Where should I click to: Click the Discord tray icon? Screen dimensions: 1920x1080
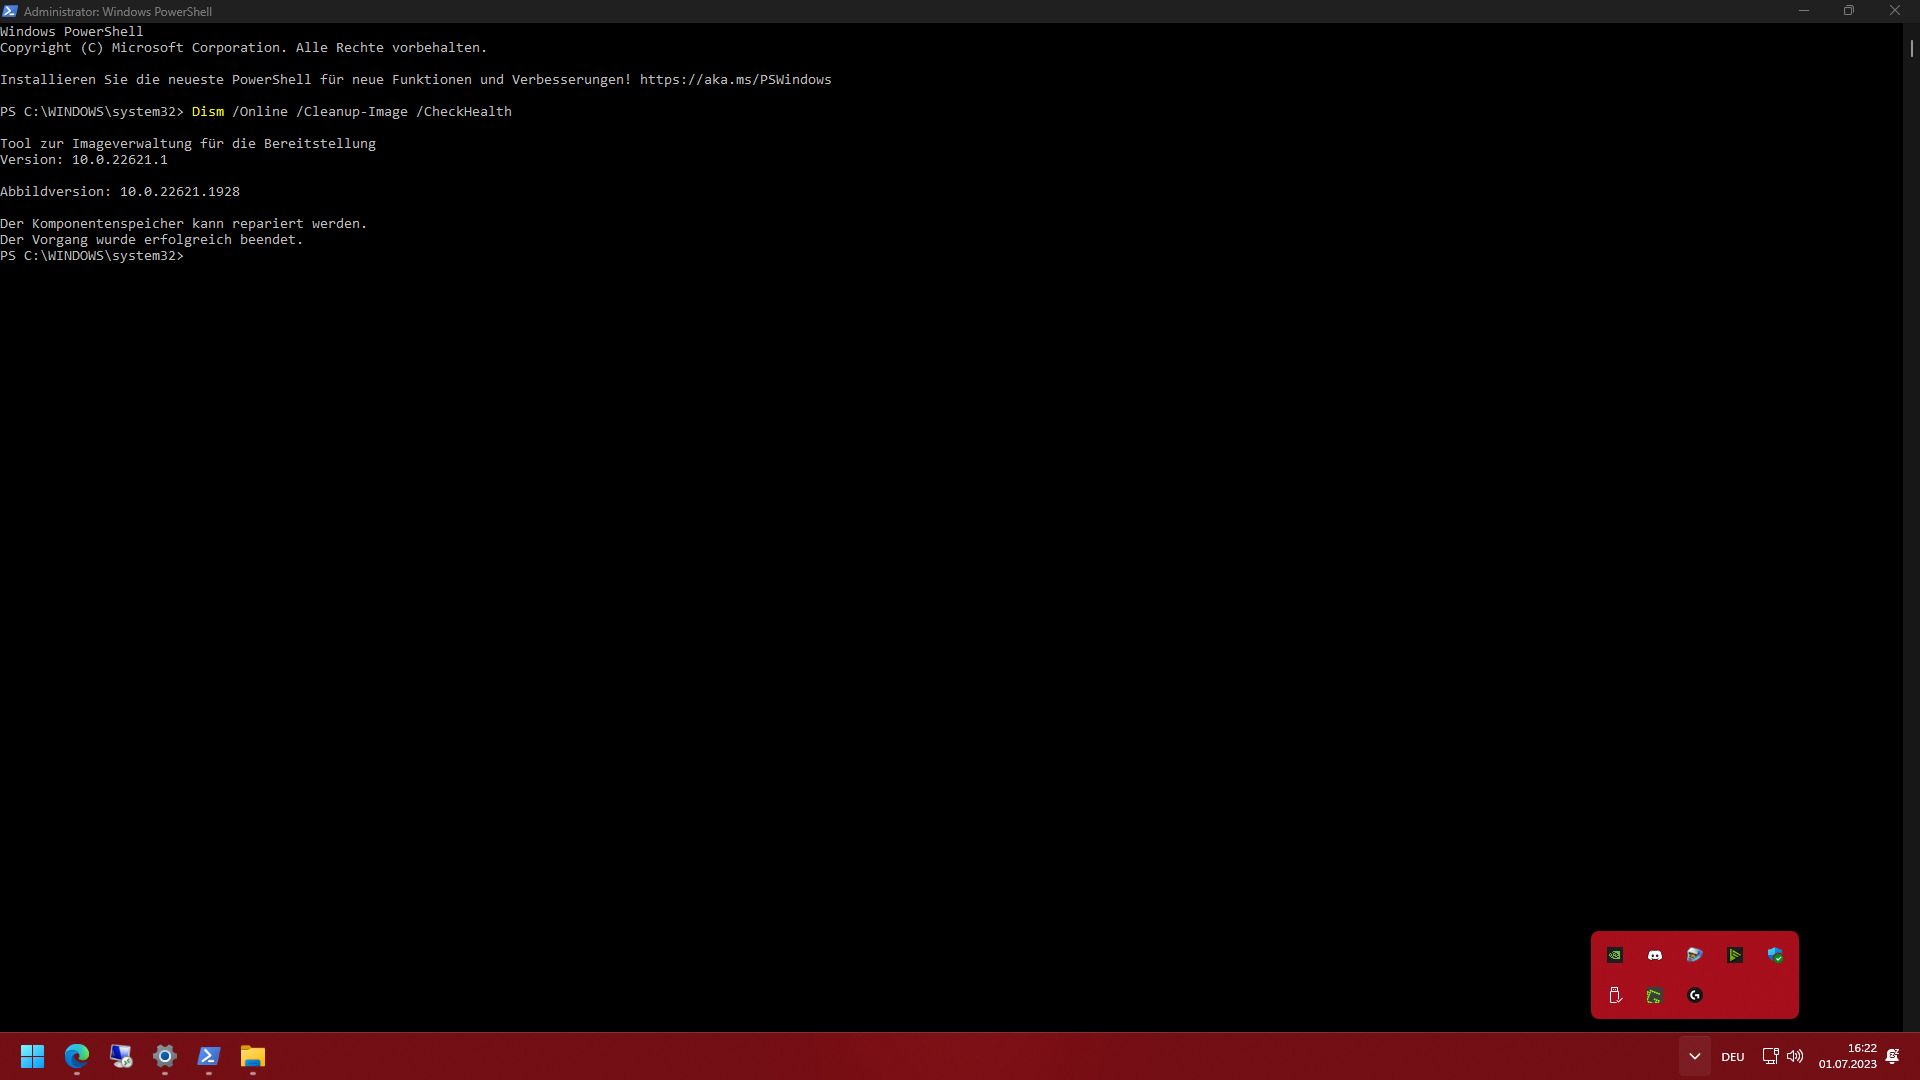pos(1655,955)
